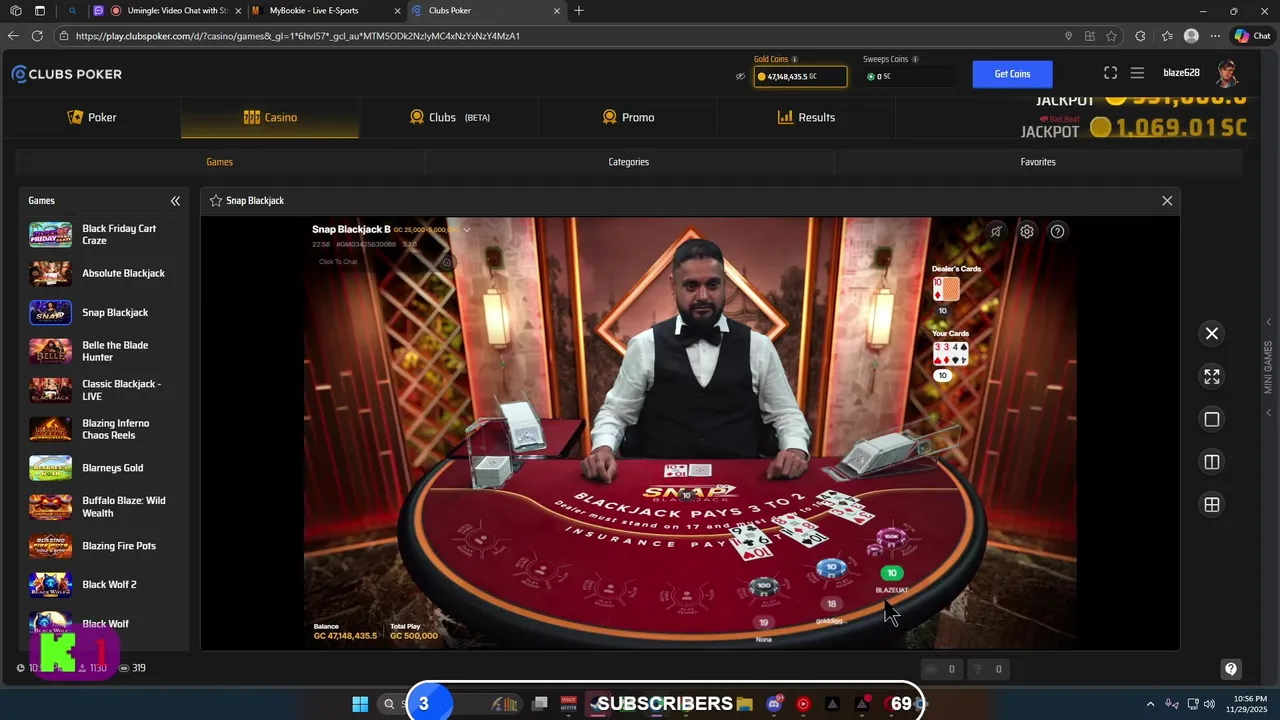
Task: Click the chat emoji icon beside Click To Chat
Action: point(447,262)
